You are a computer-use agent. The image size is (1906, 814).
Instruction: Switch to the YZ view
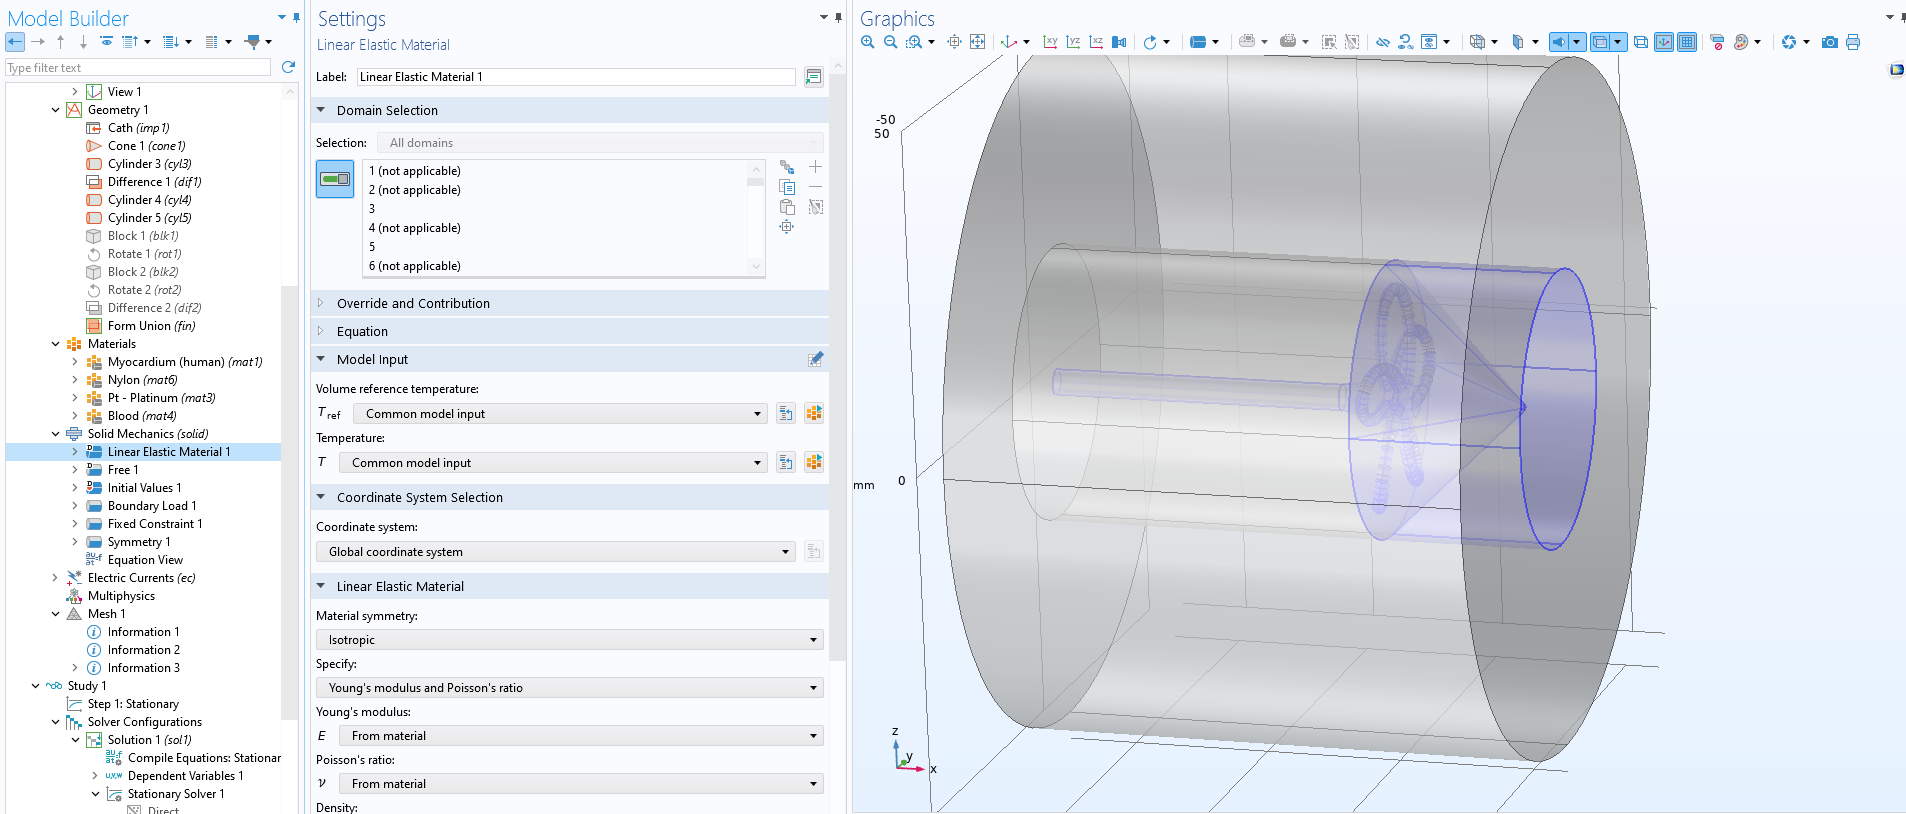(1073, 42)
